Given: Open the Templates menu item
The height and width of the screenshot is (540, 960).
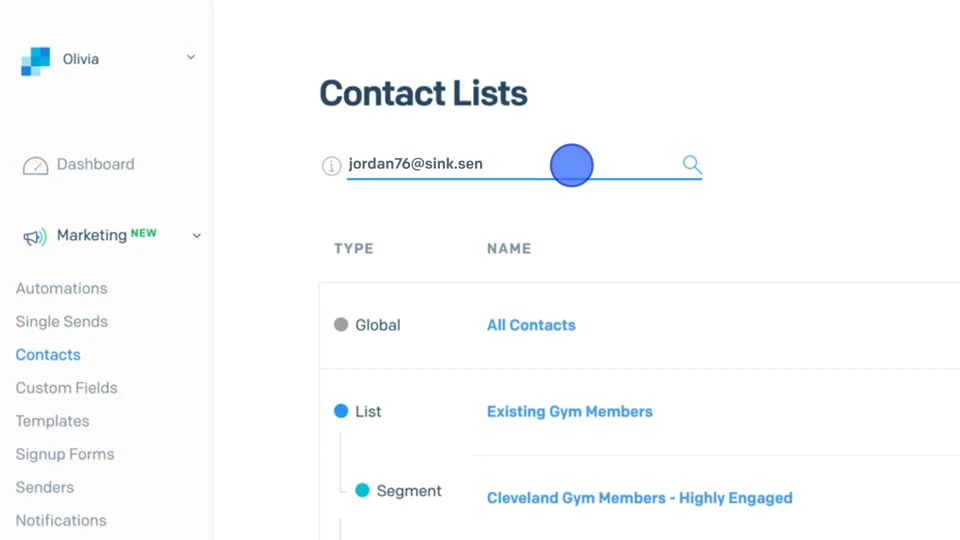Looking at the screenshot, I should [52, 421].
